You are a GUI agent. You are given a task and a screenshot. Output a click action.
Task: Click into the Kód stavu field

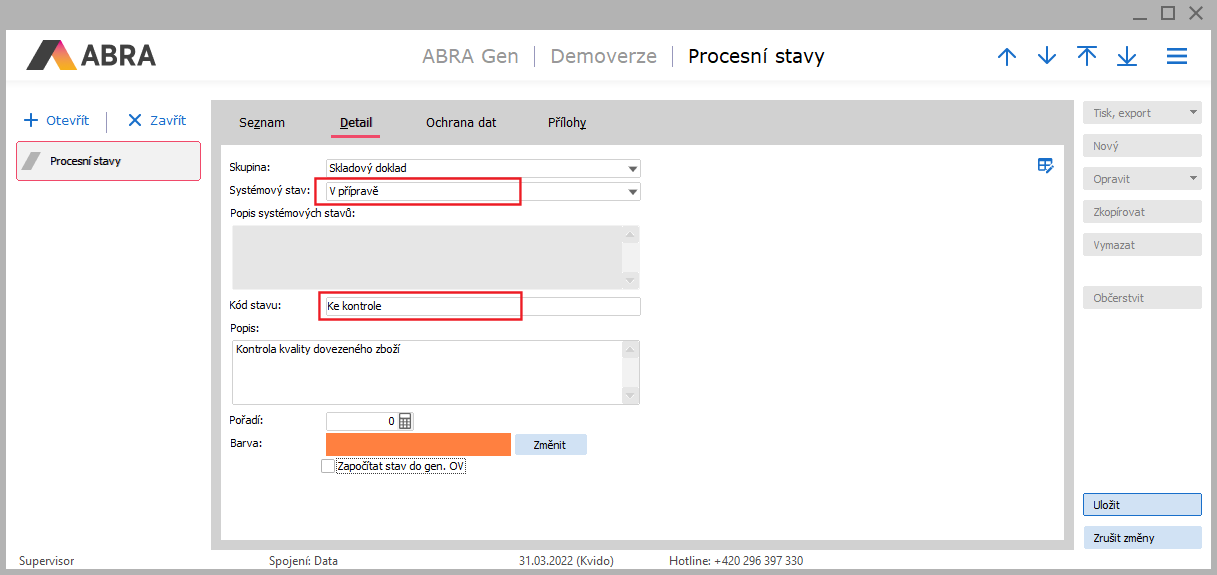click(480, 306)
